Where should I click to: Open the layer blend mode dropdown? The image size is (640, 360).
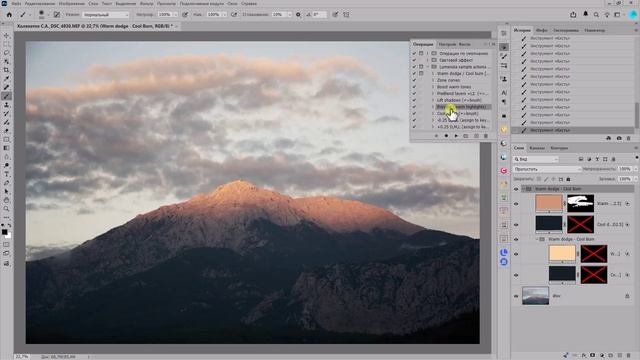(x=547, y=169)
